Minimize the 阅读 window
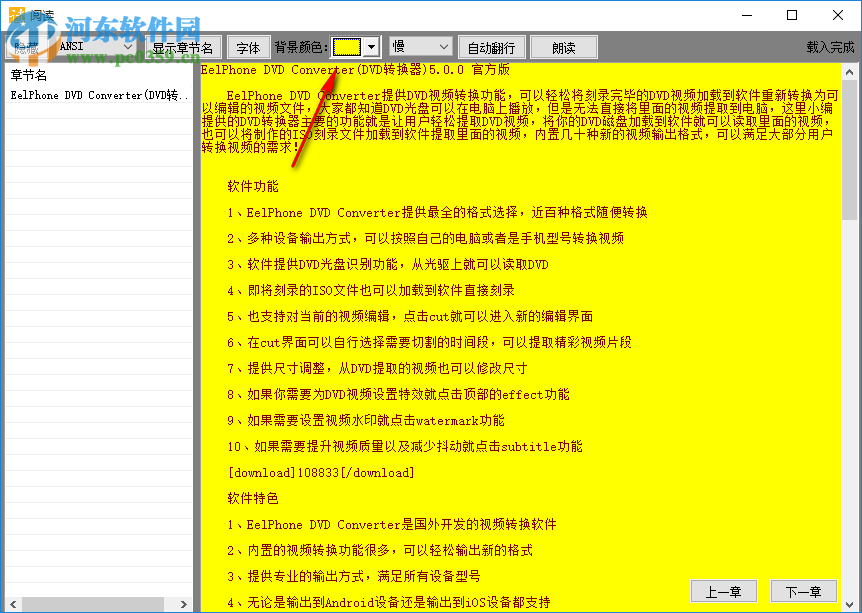 click(747, 15)
